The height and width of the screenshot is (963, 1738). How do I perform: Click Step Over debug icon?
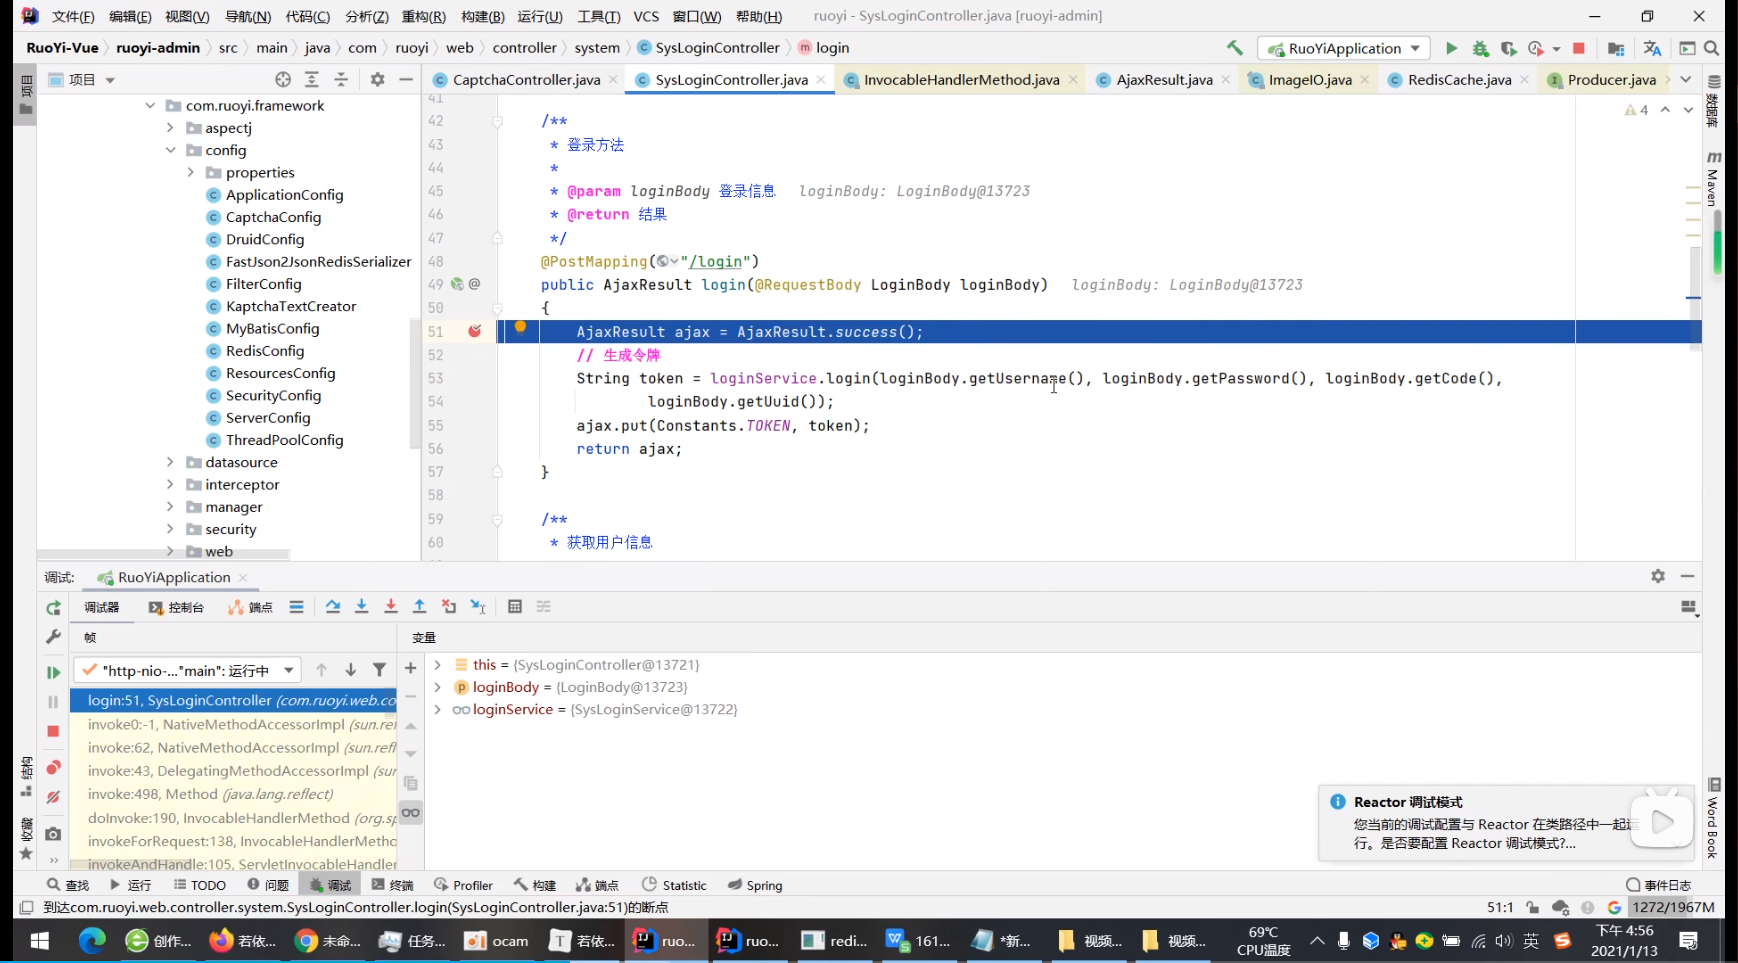[333, 607]
